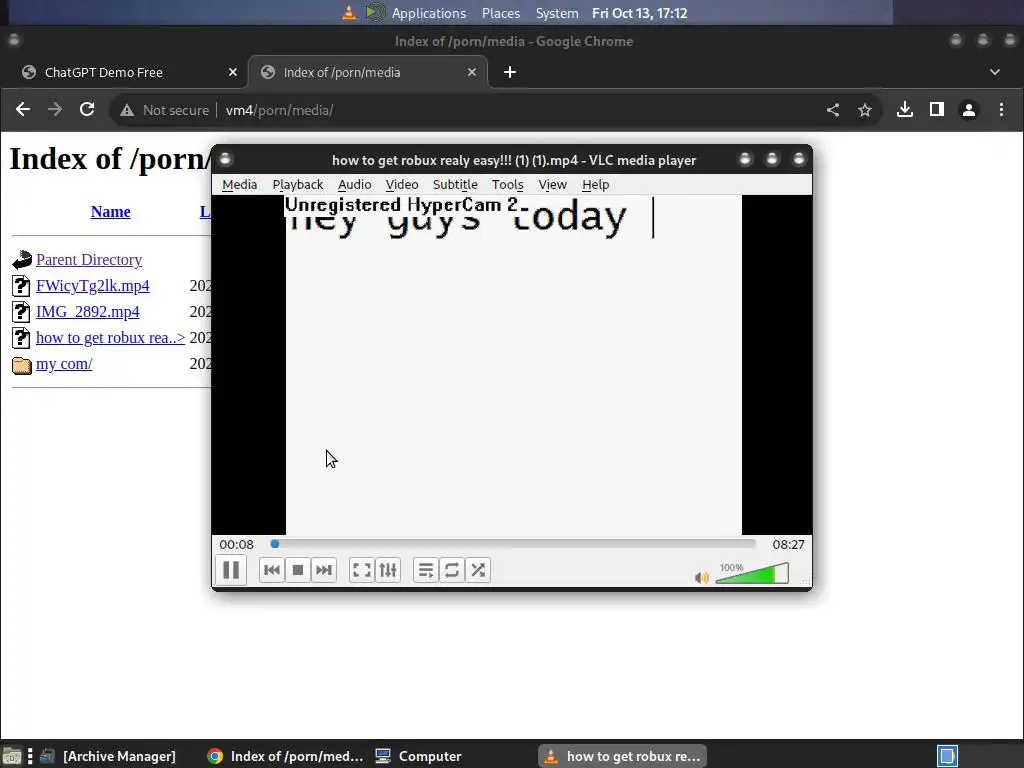Switch to Chrome window in taskbar
The width and height of the screenshot is (1024, 768).
coord(285,756)
